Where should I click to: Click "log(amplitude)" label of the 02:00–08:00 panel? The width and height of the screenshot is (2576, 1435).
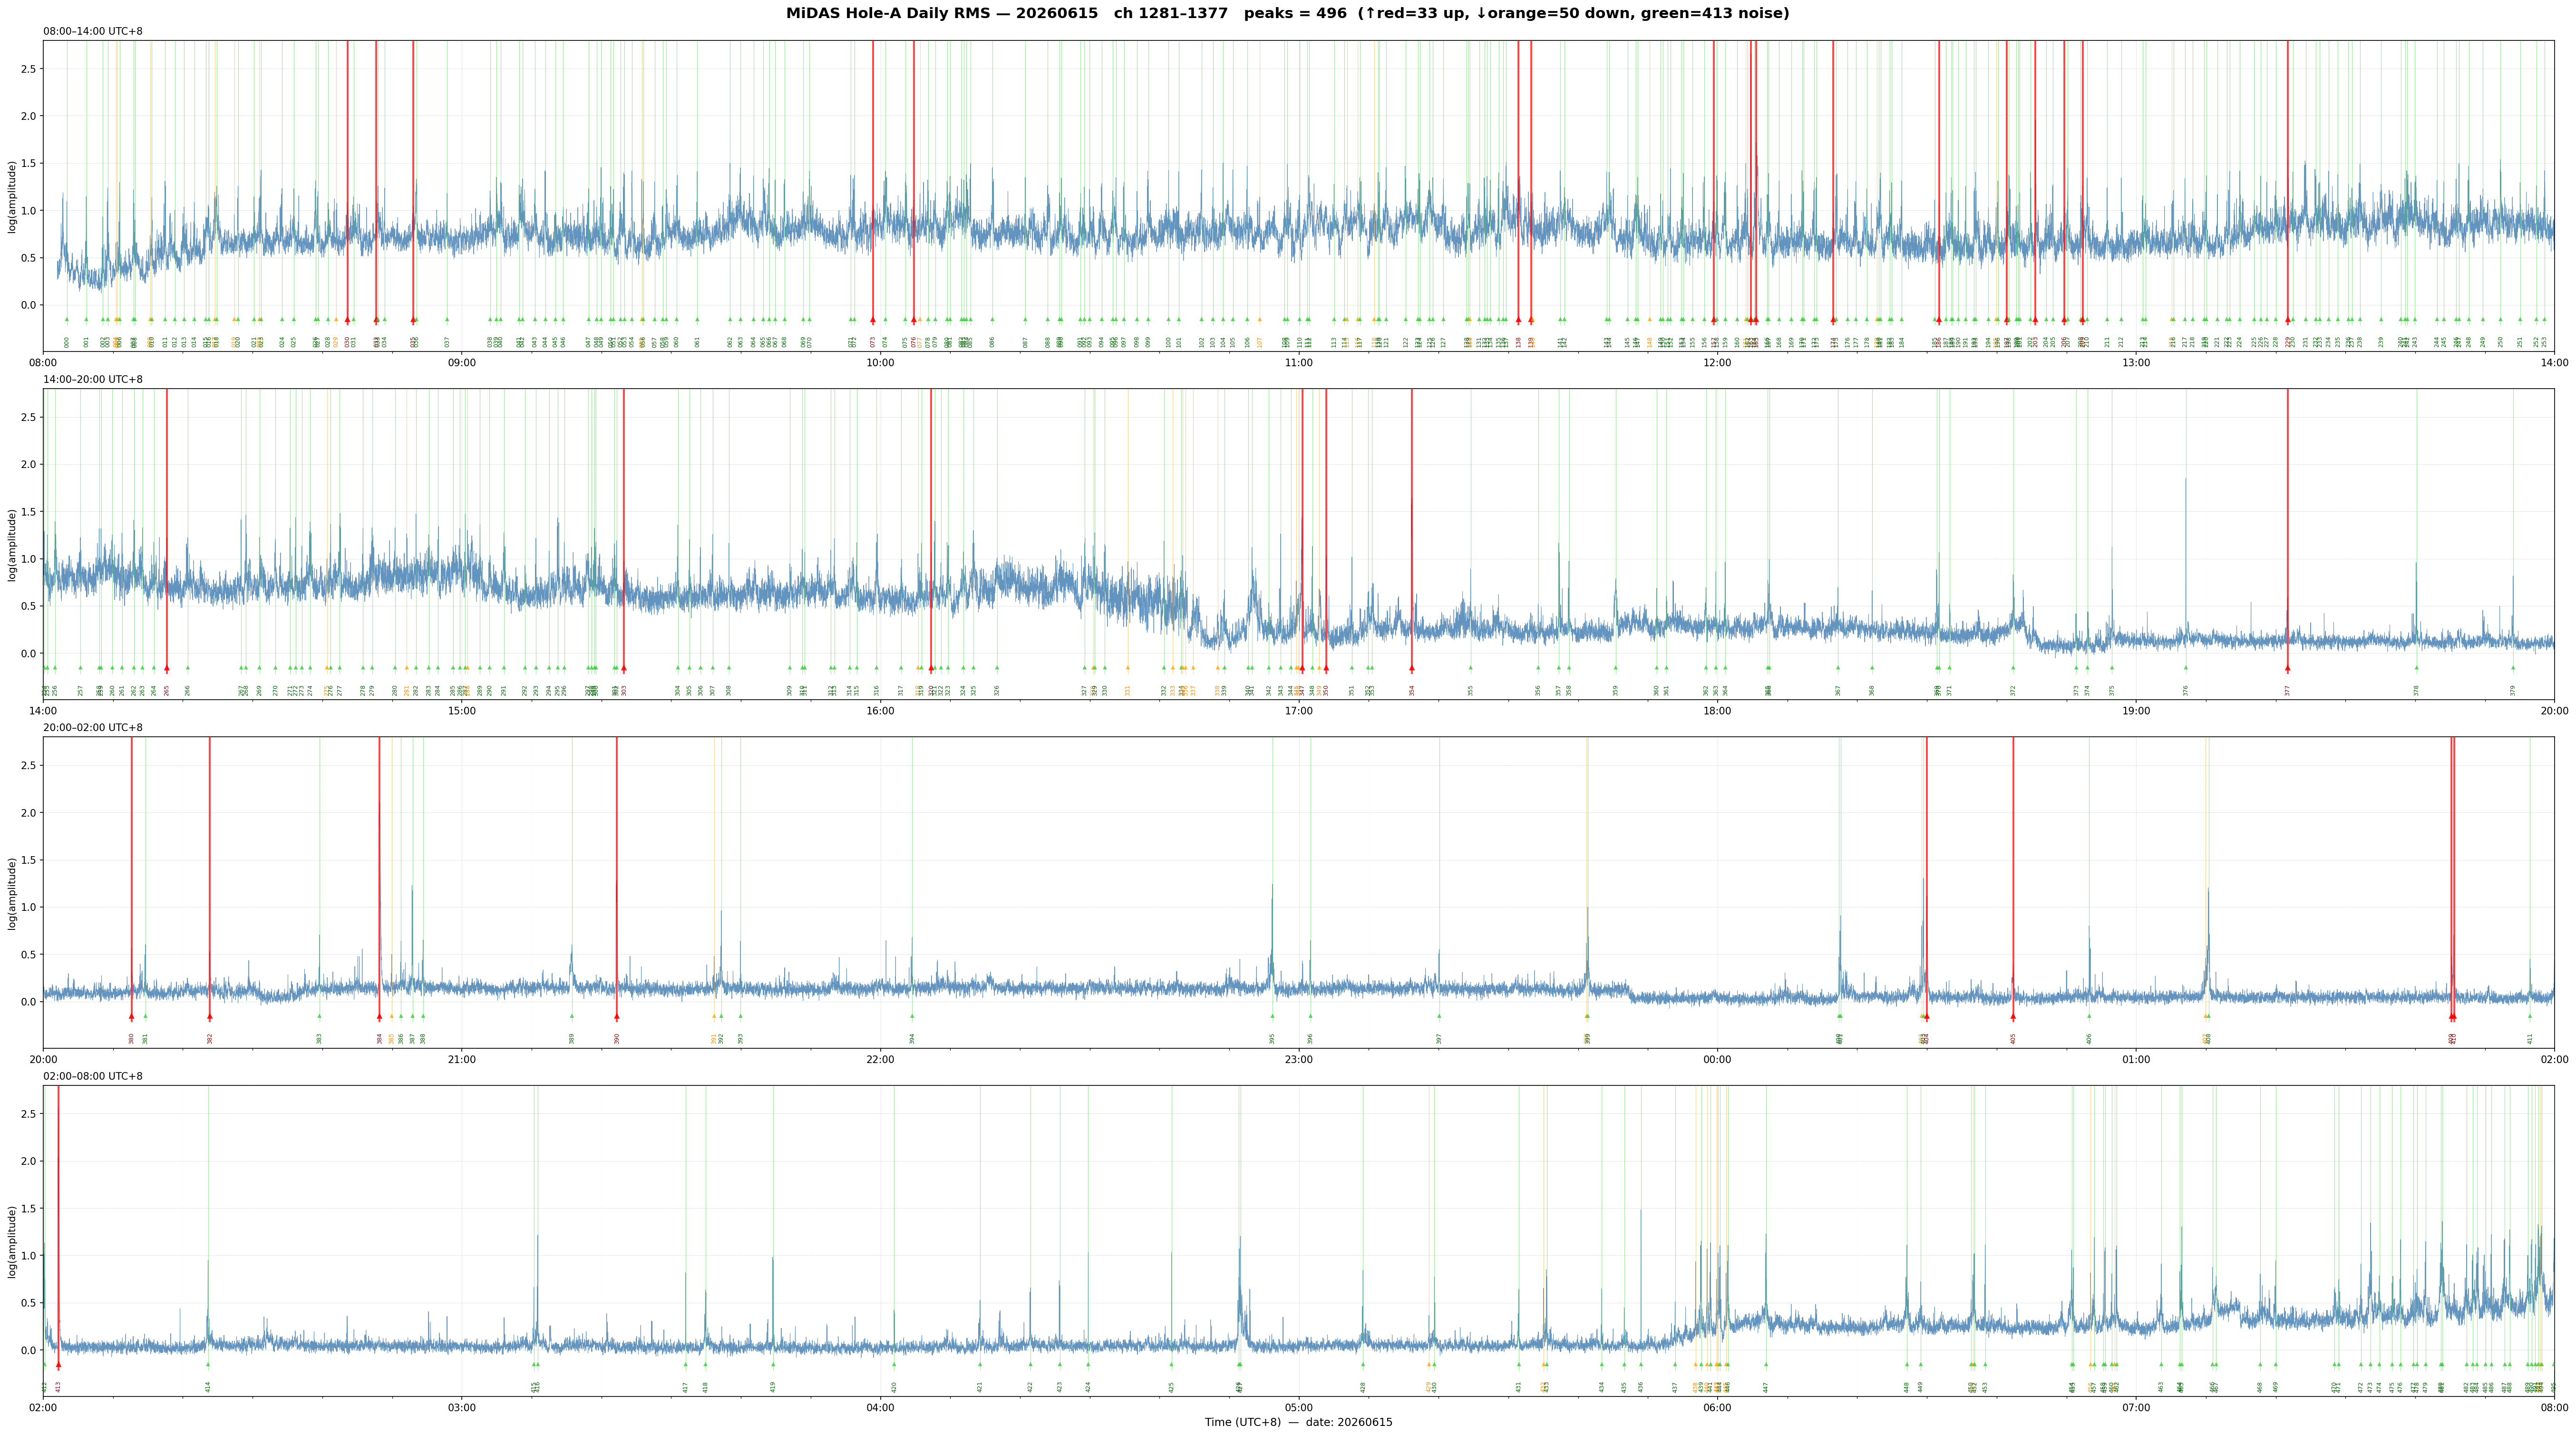point(12,1241)
